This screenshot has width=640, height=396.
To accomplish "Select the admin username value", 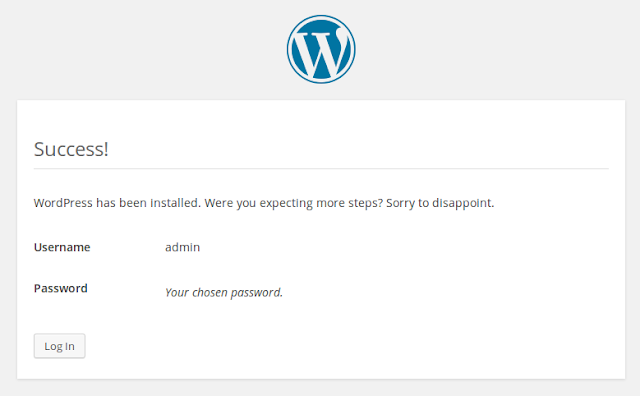I will (x=182, y=247).
